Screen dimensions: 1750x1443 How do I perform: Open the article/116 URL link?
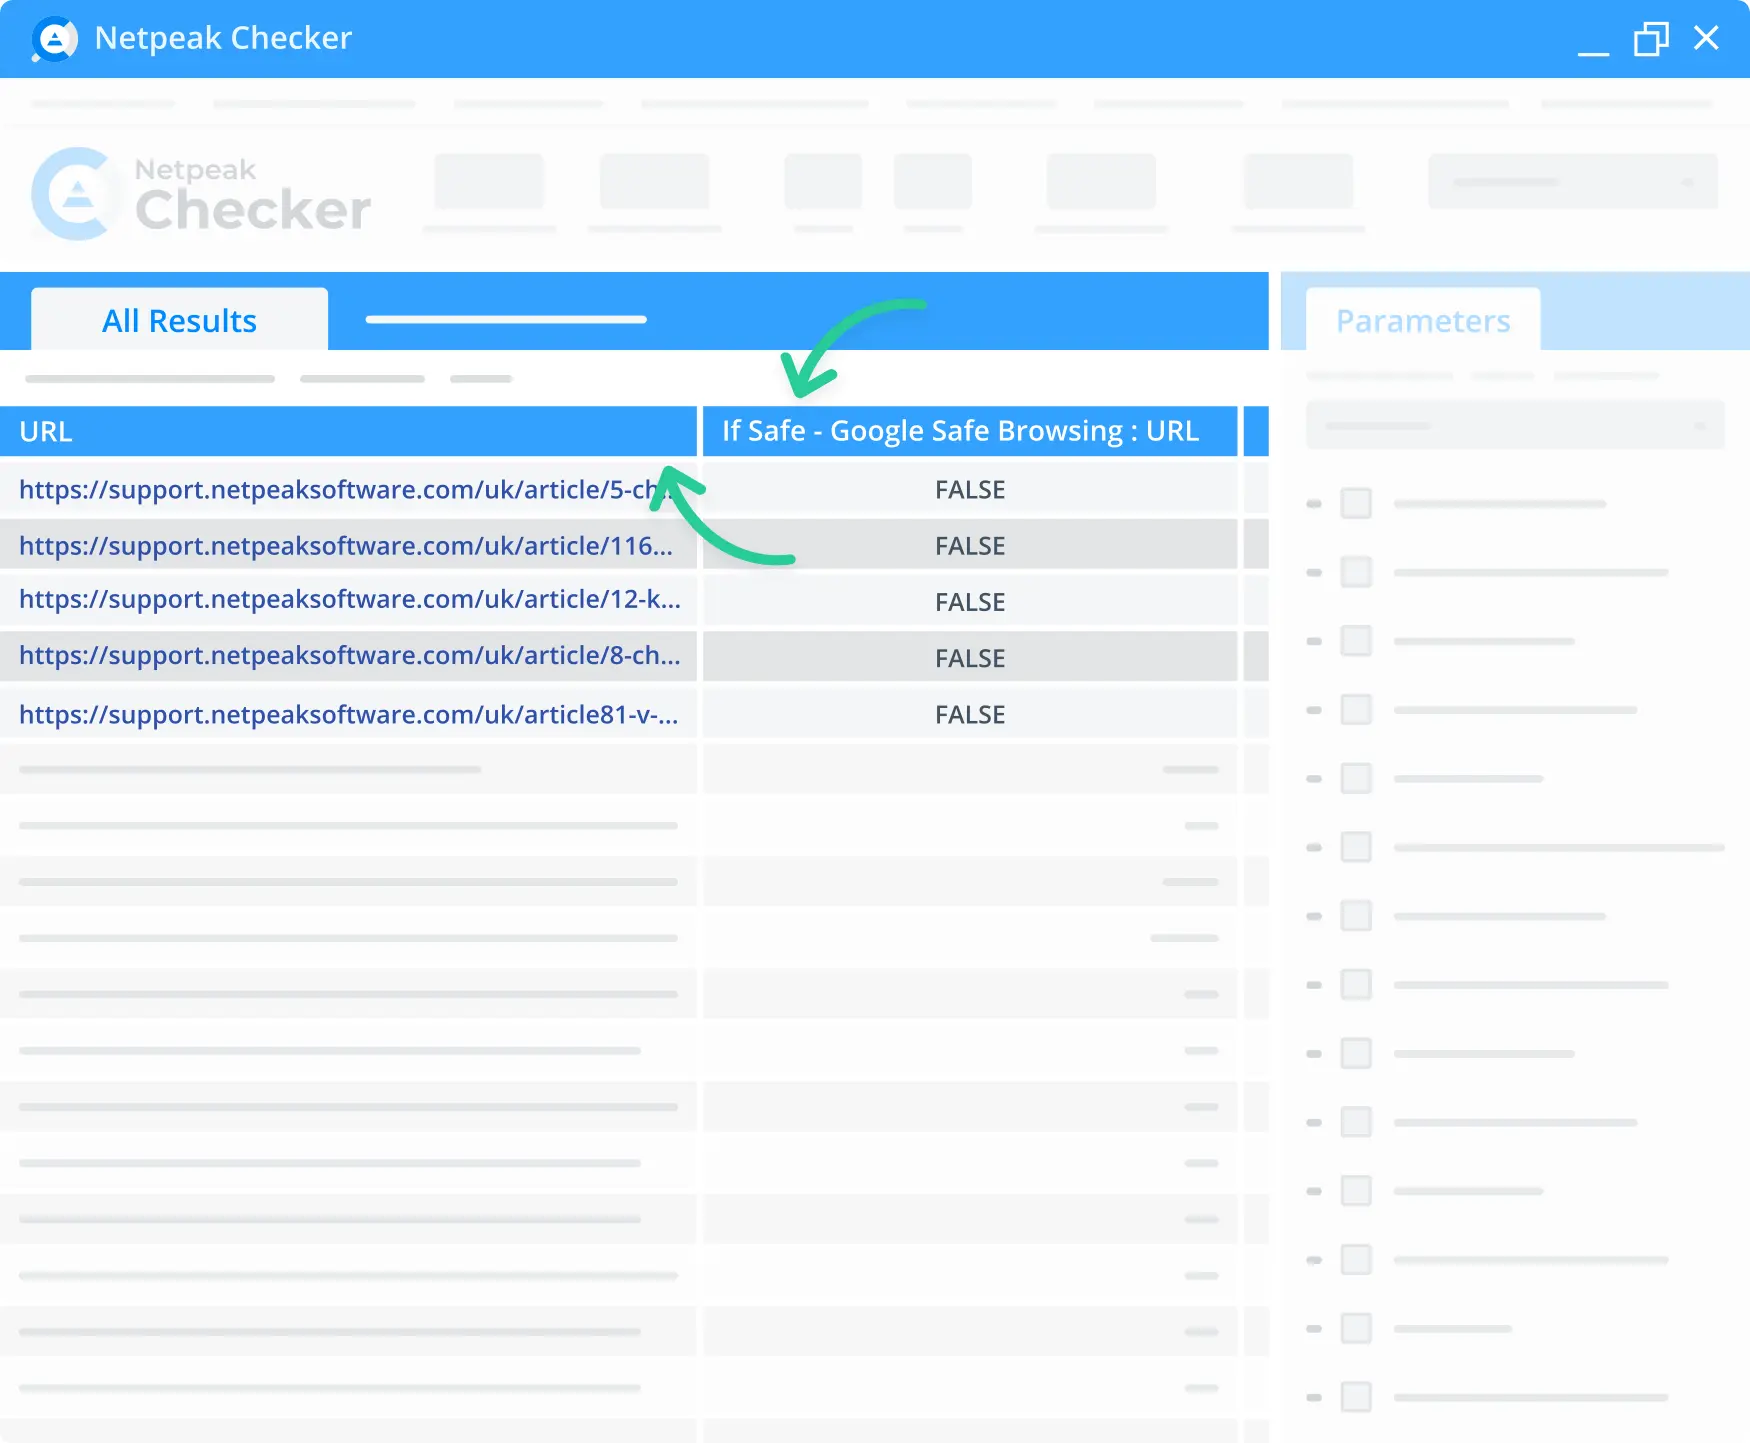pos(345,545)
